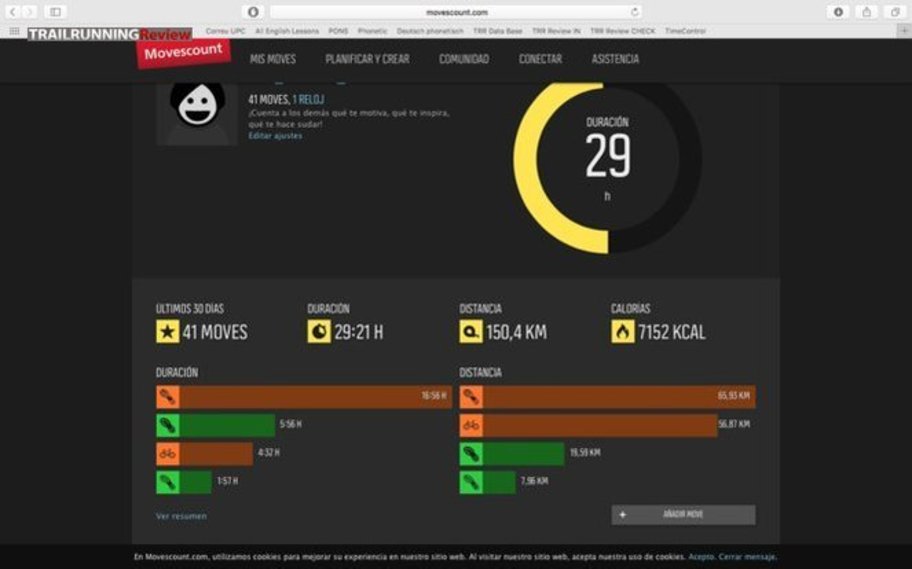Accept cookies with the Acepto link
The width and height of the screenshot is (912, 569).
(x=701, y=557)
